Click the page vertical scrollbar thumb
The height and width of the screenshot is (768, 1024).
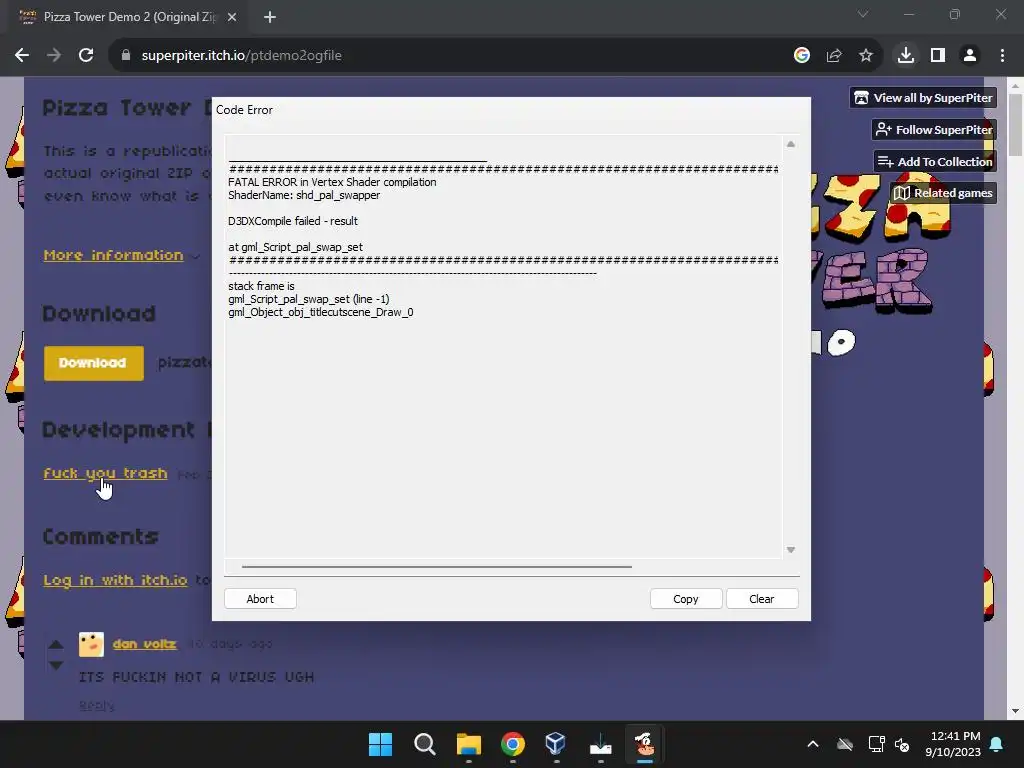pos(1015,124)
